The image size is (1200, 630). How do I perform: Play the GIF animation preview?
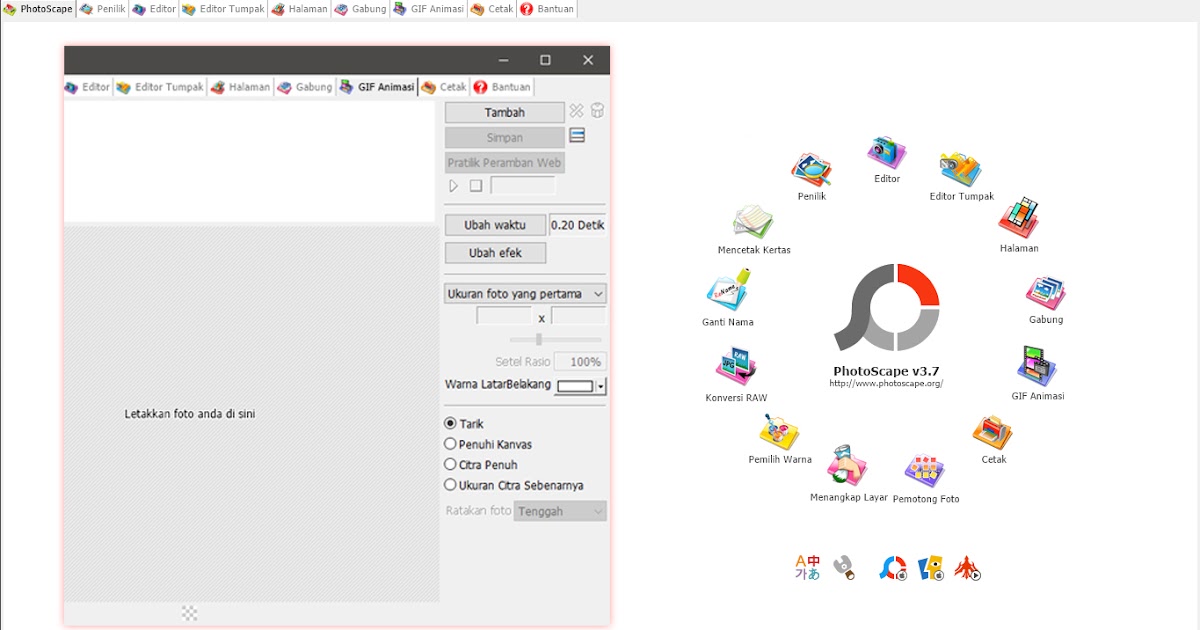click(453, 186)
